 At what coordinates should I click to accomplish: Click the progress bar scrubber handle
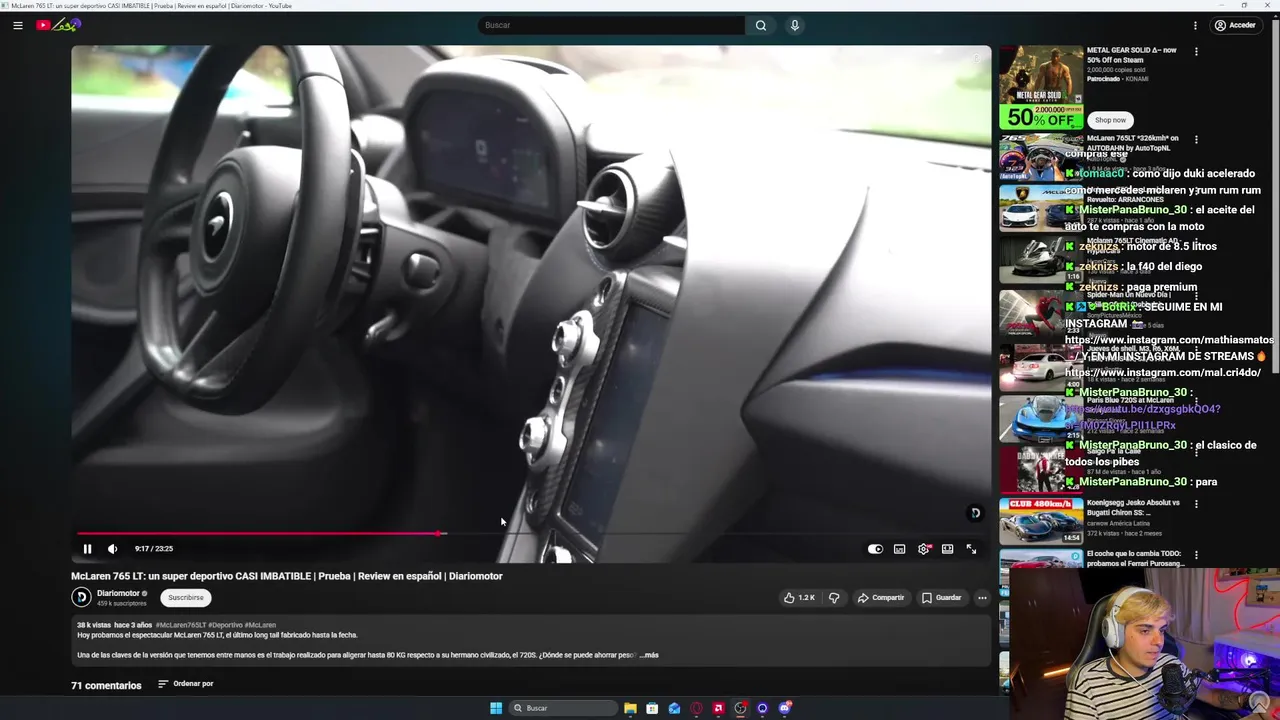[x=440, y=533]
